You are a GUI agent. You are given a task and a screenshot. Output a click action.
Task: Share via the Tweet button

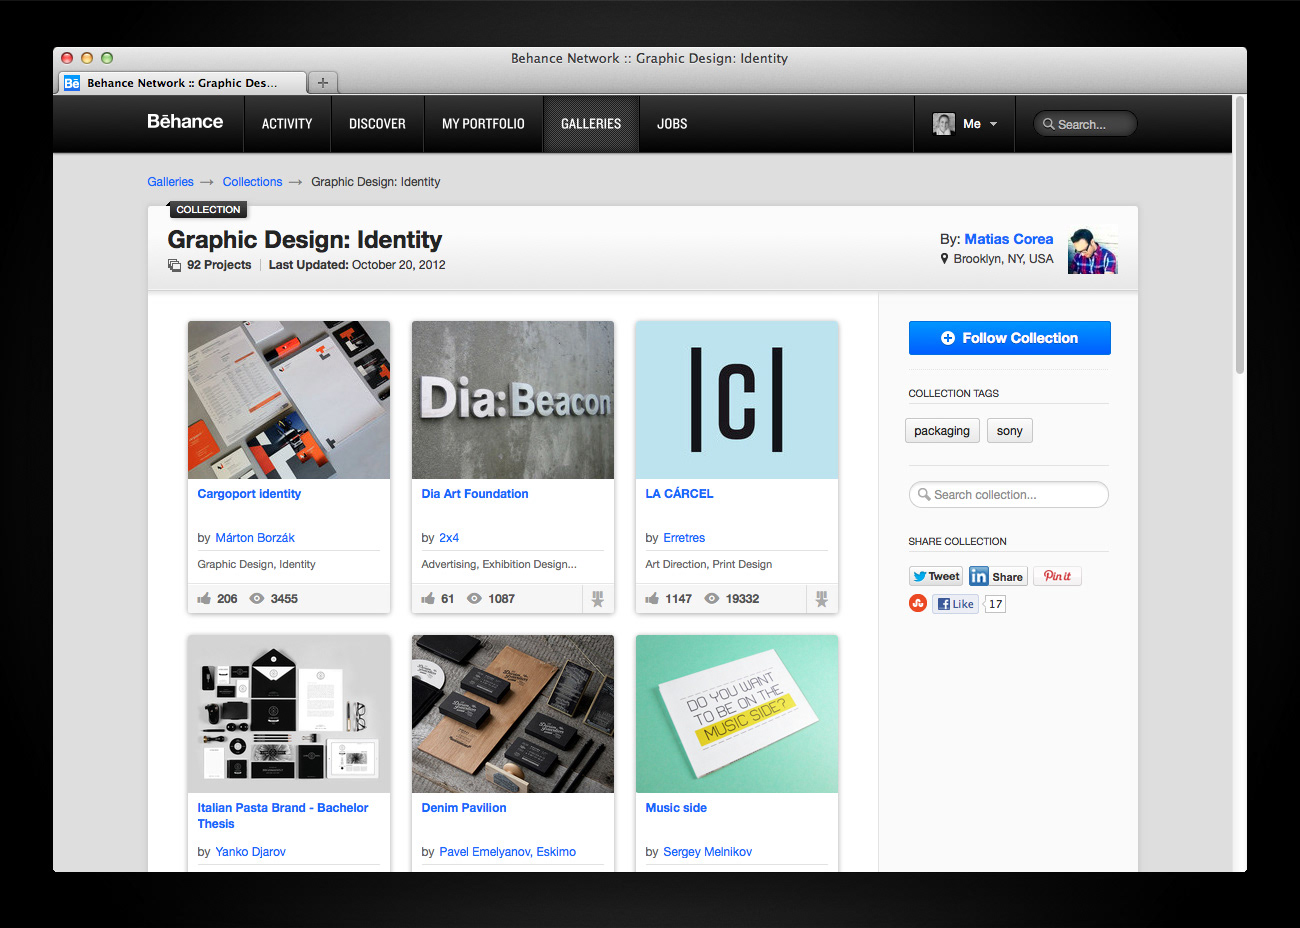[936, 576]
